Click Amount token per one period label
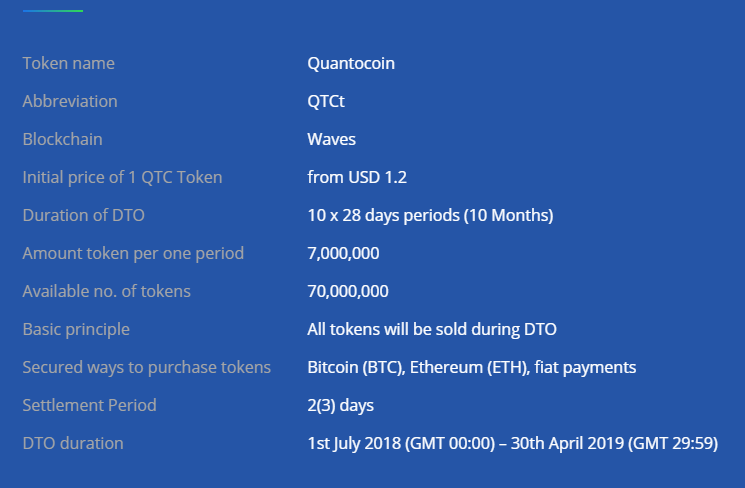This screenshot has width=745, height=488. pyautogui.click(x=133, y=253)
